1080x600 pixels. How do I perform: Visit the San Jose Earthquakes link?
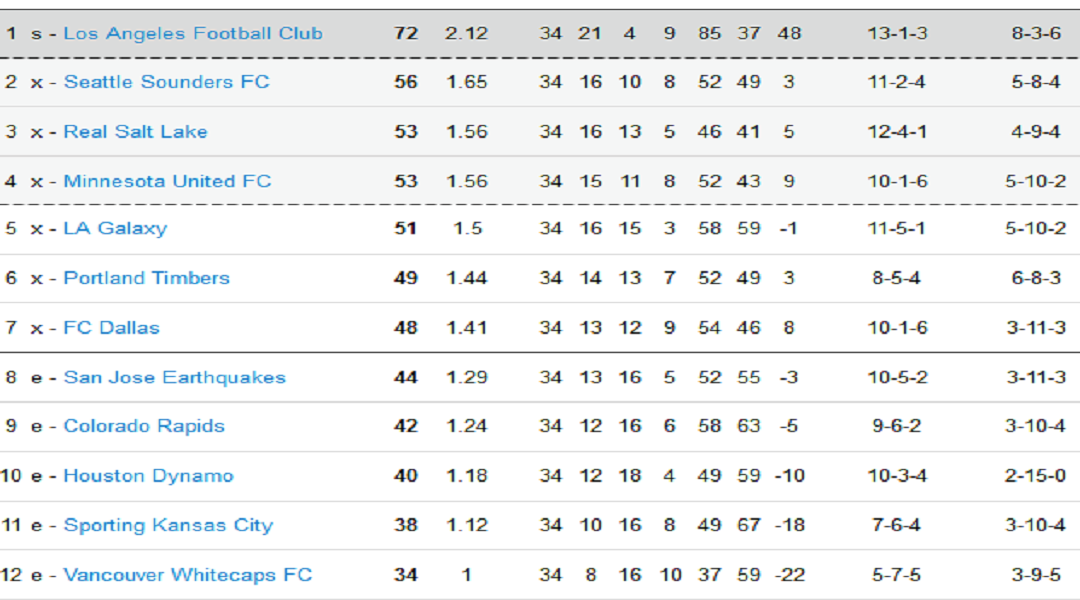click(x=174, y=377)
